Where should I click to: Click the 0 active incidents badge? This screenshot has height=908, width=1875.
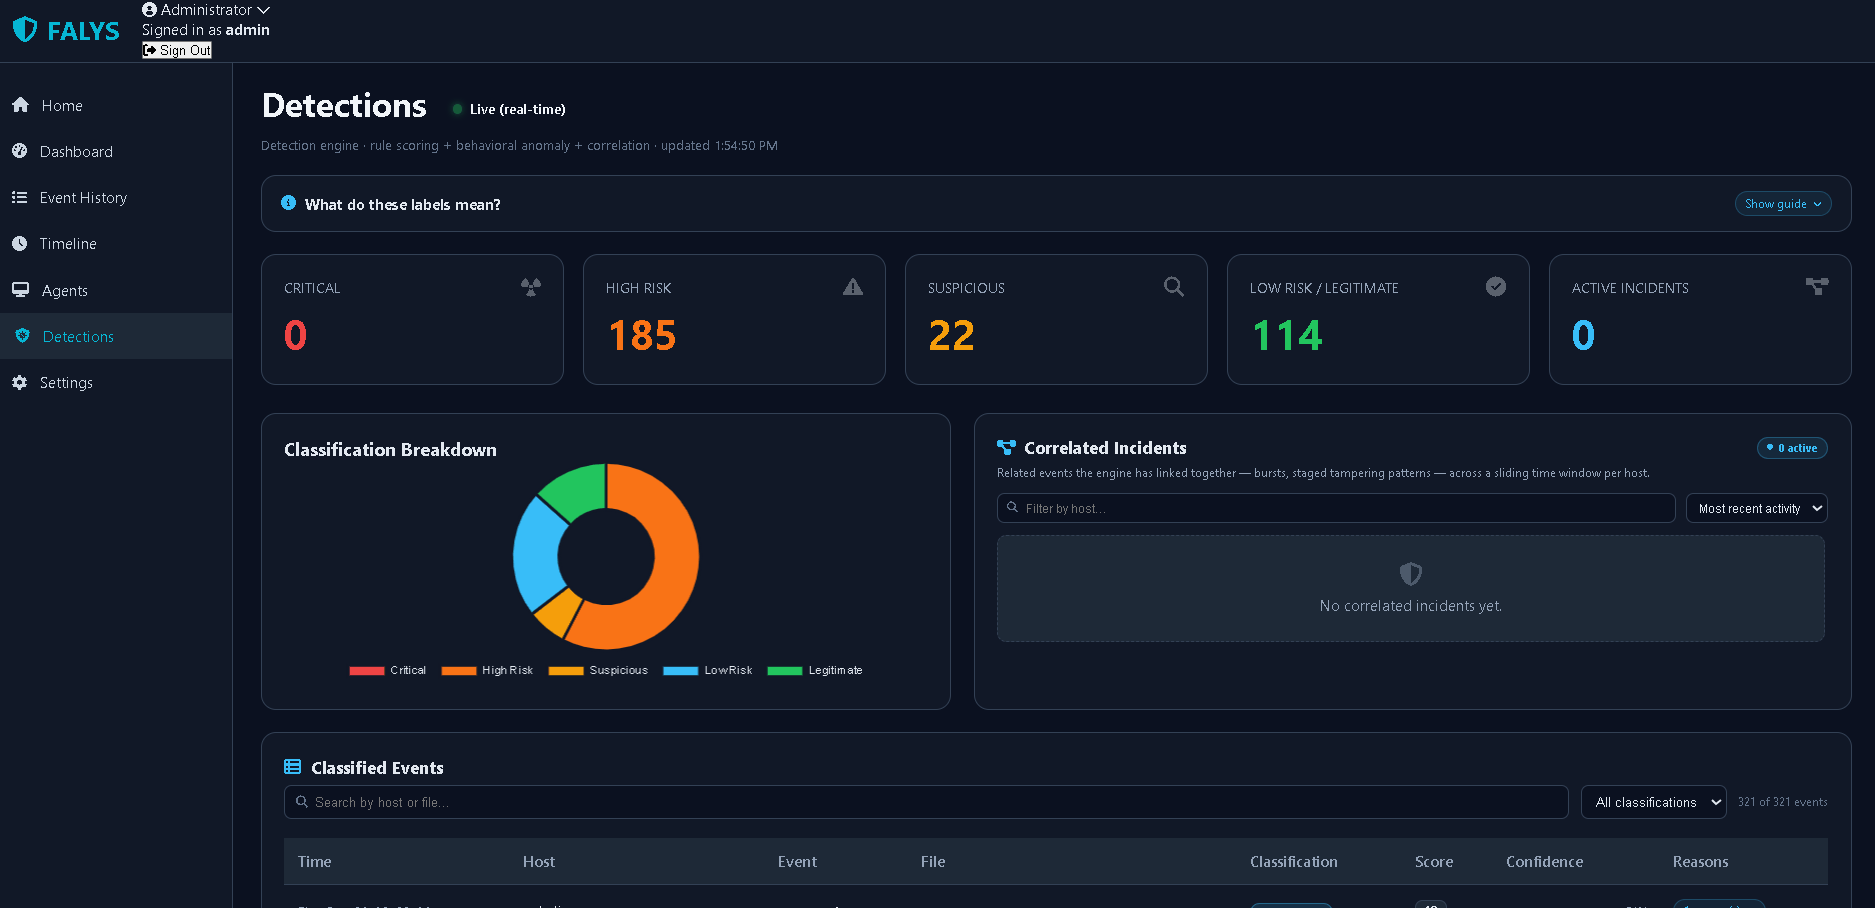pyautogui.click(x=1792, y=448)
